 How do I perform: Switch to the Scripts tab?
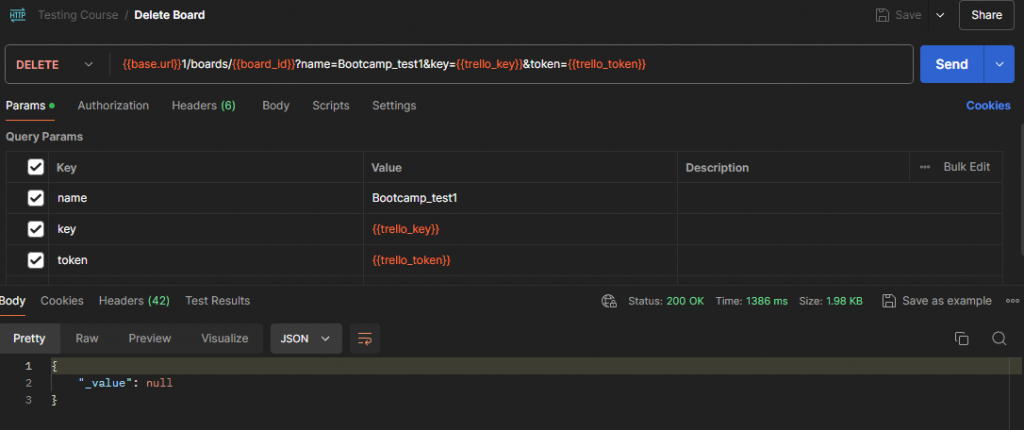(330, 105)
